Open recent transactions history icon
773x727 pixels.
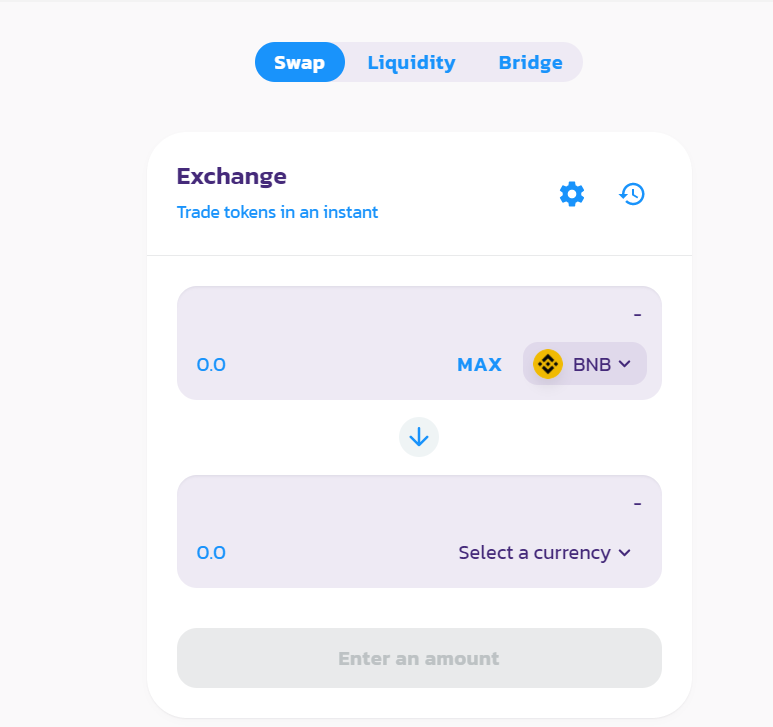(632, 194)
